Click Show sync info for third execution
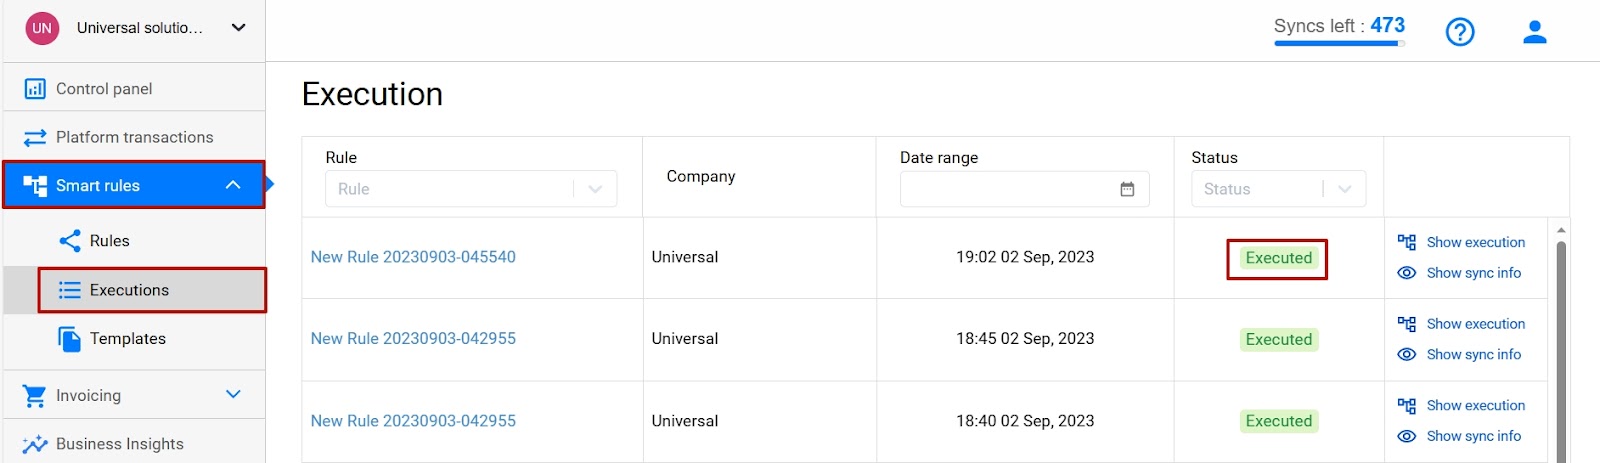Screen dimensions: 1600x463 tap(1473, 436)
